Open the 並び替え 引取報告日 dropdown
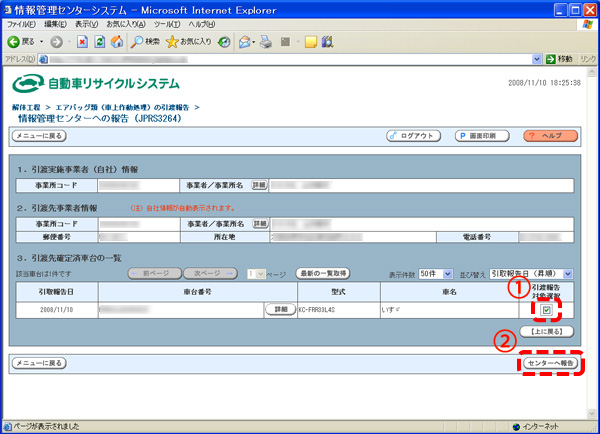Viewport: 600px width, 434px height. click(531, 274)
